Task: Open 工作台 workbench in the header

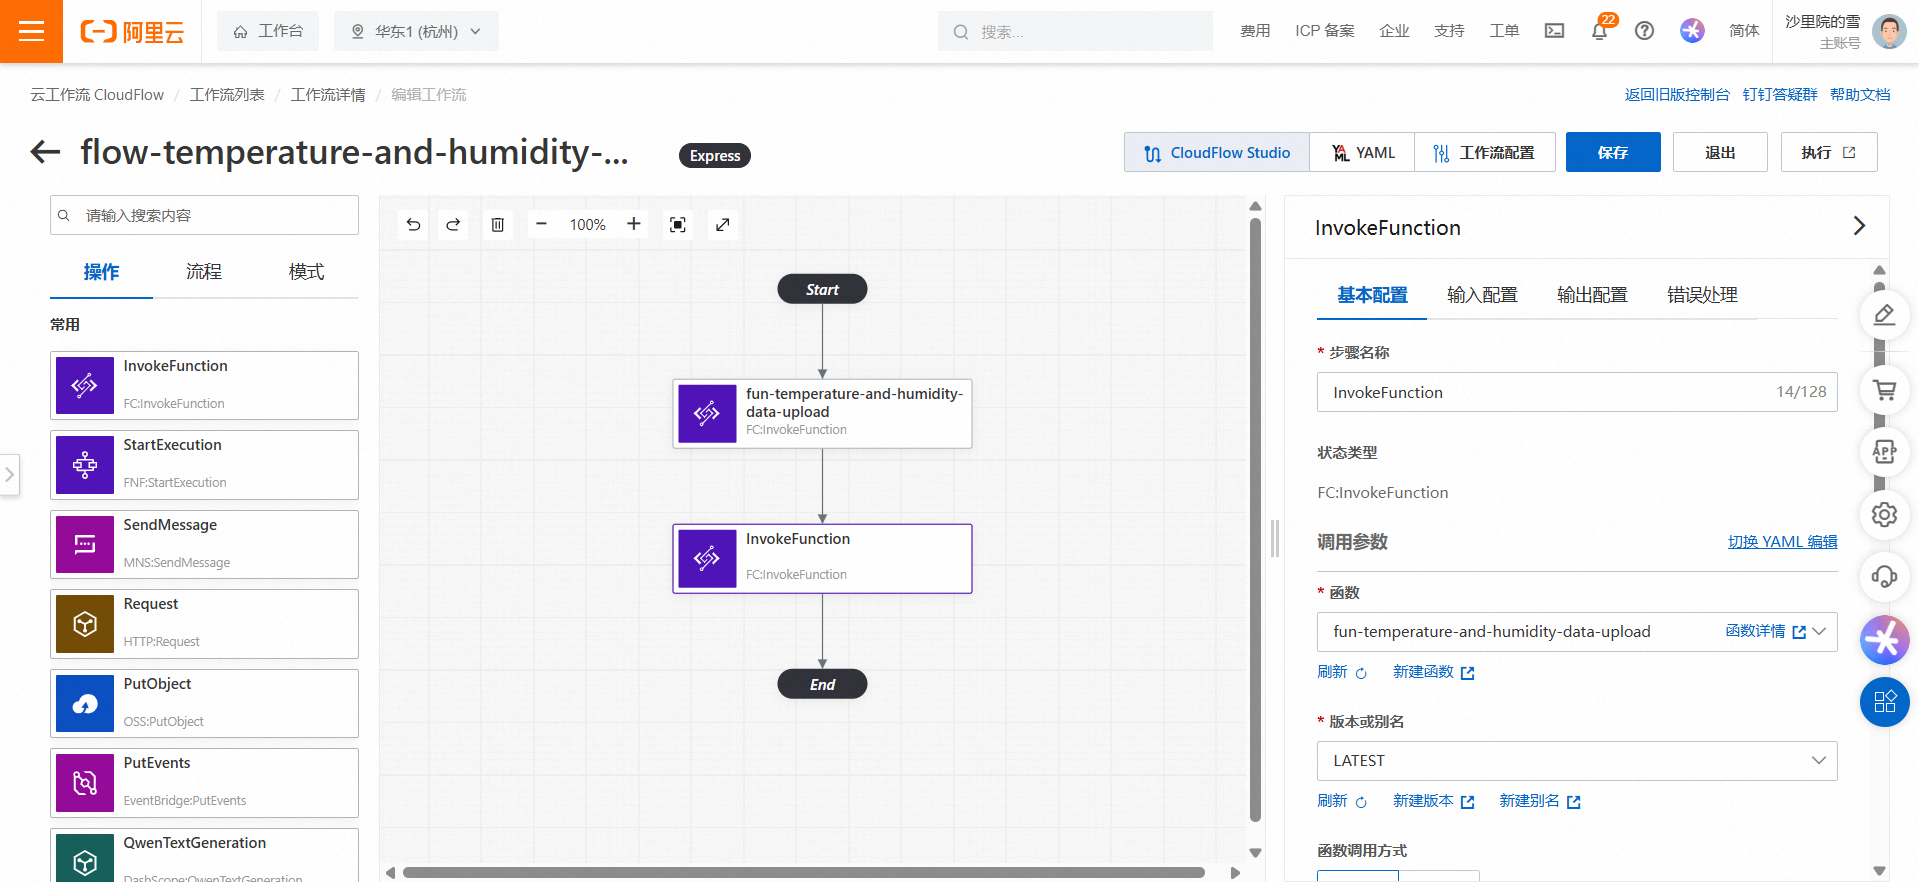Action: [x=268, y=31]
